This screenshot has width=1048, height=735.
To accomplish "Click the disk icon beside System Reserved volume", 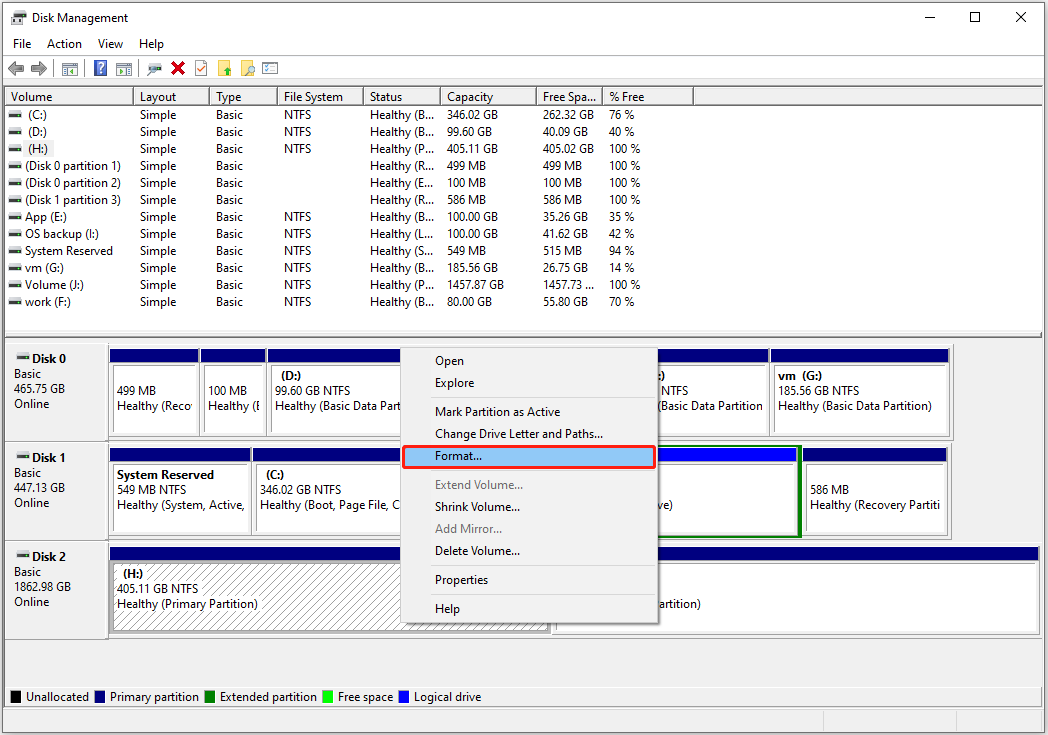I will click(x=13, y=250).
